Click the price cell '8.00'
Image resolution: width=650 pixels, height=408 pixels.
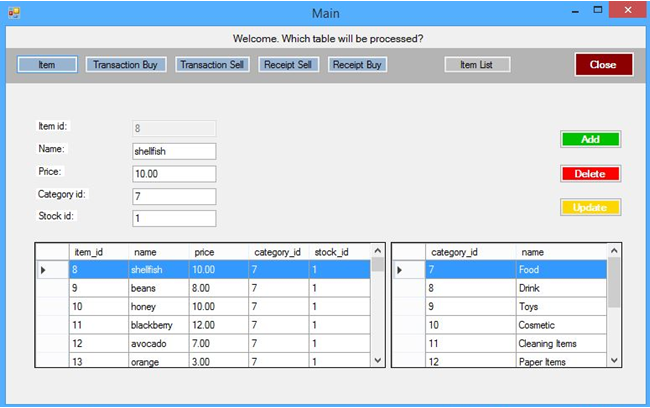[x=218, y=288]
